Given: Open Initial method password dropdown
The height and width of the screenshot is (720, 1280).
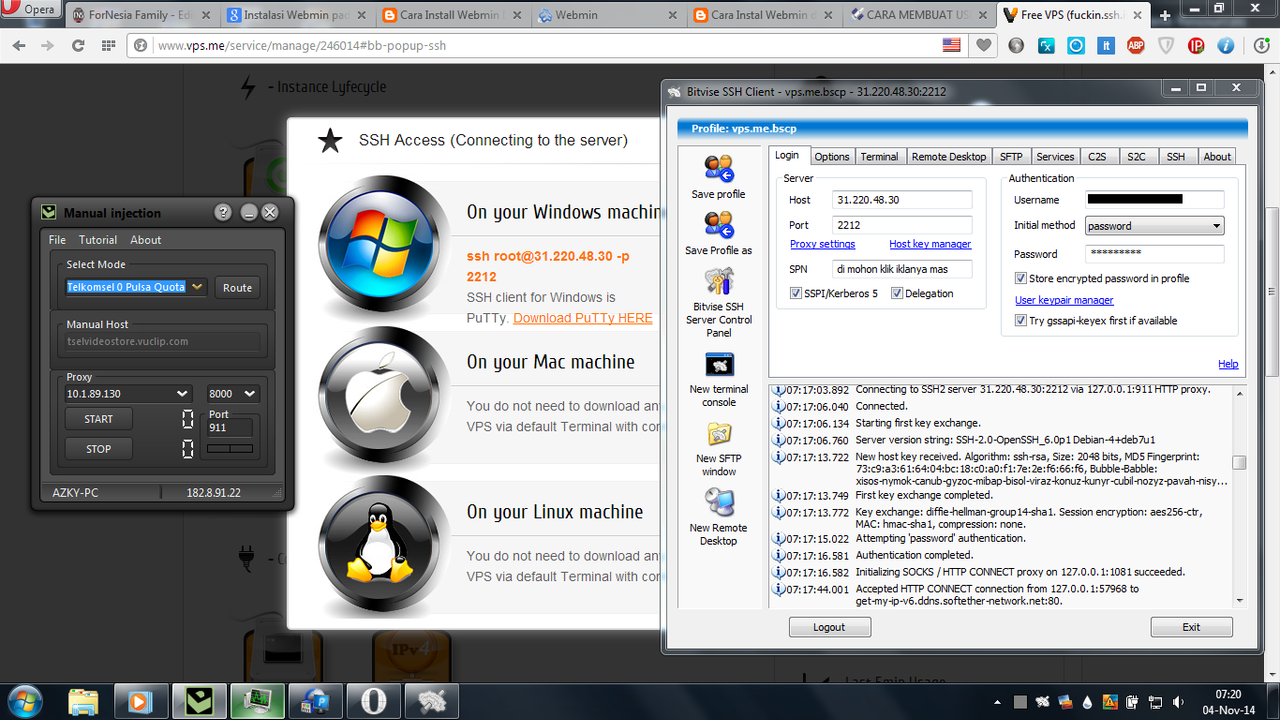Looking at the screenshot, I should tap(1155, 226).
